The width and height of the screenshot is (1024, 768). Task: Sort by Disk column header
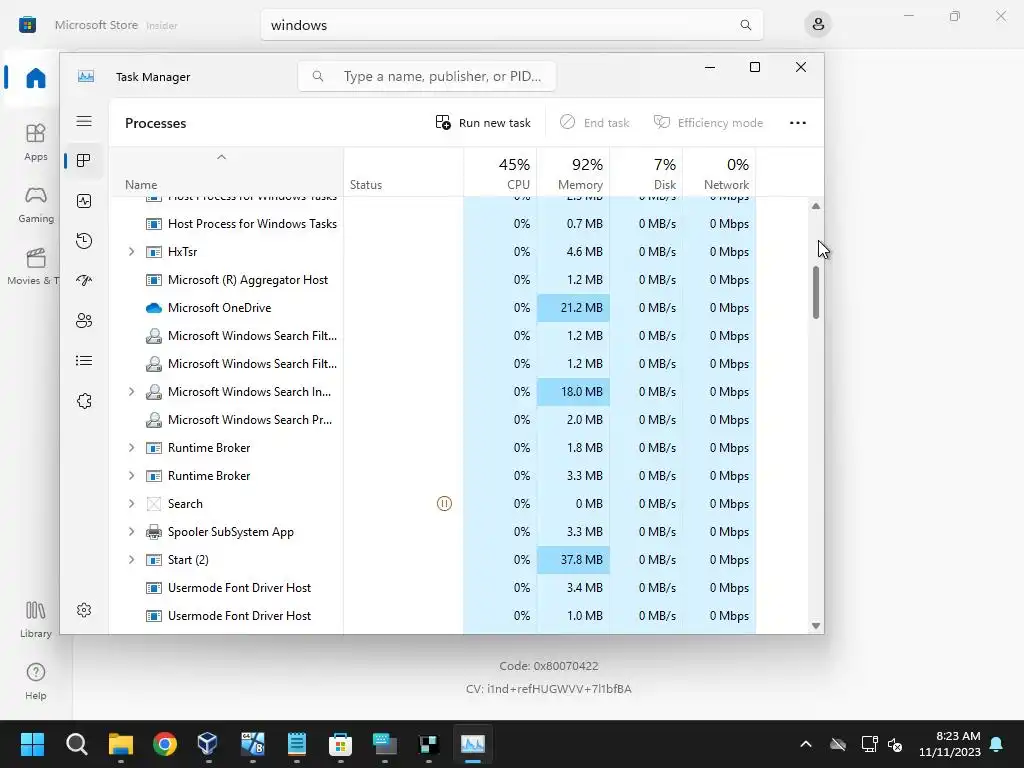[647, 174]
